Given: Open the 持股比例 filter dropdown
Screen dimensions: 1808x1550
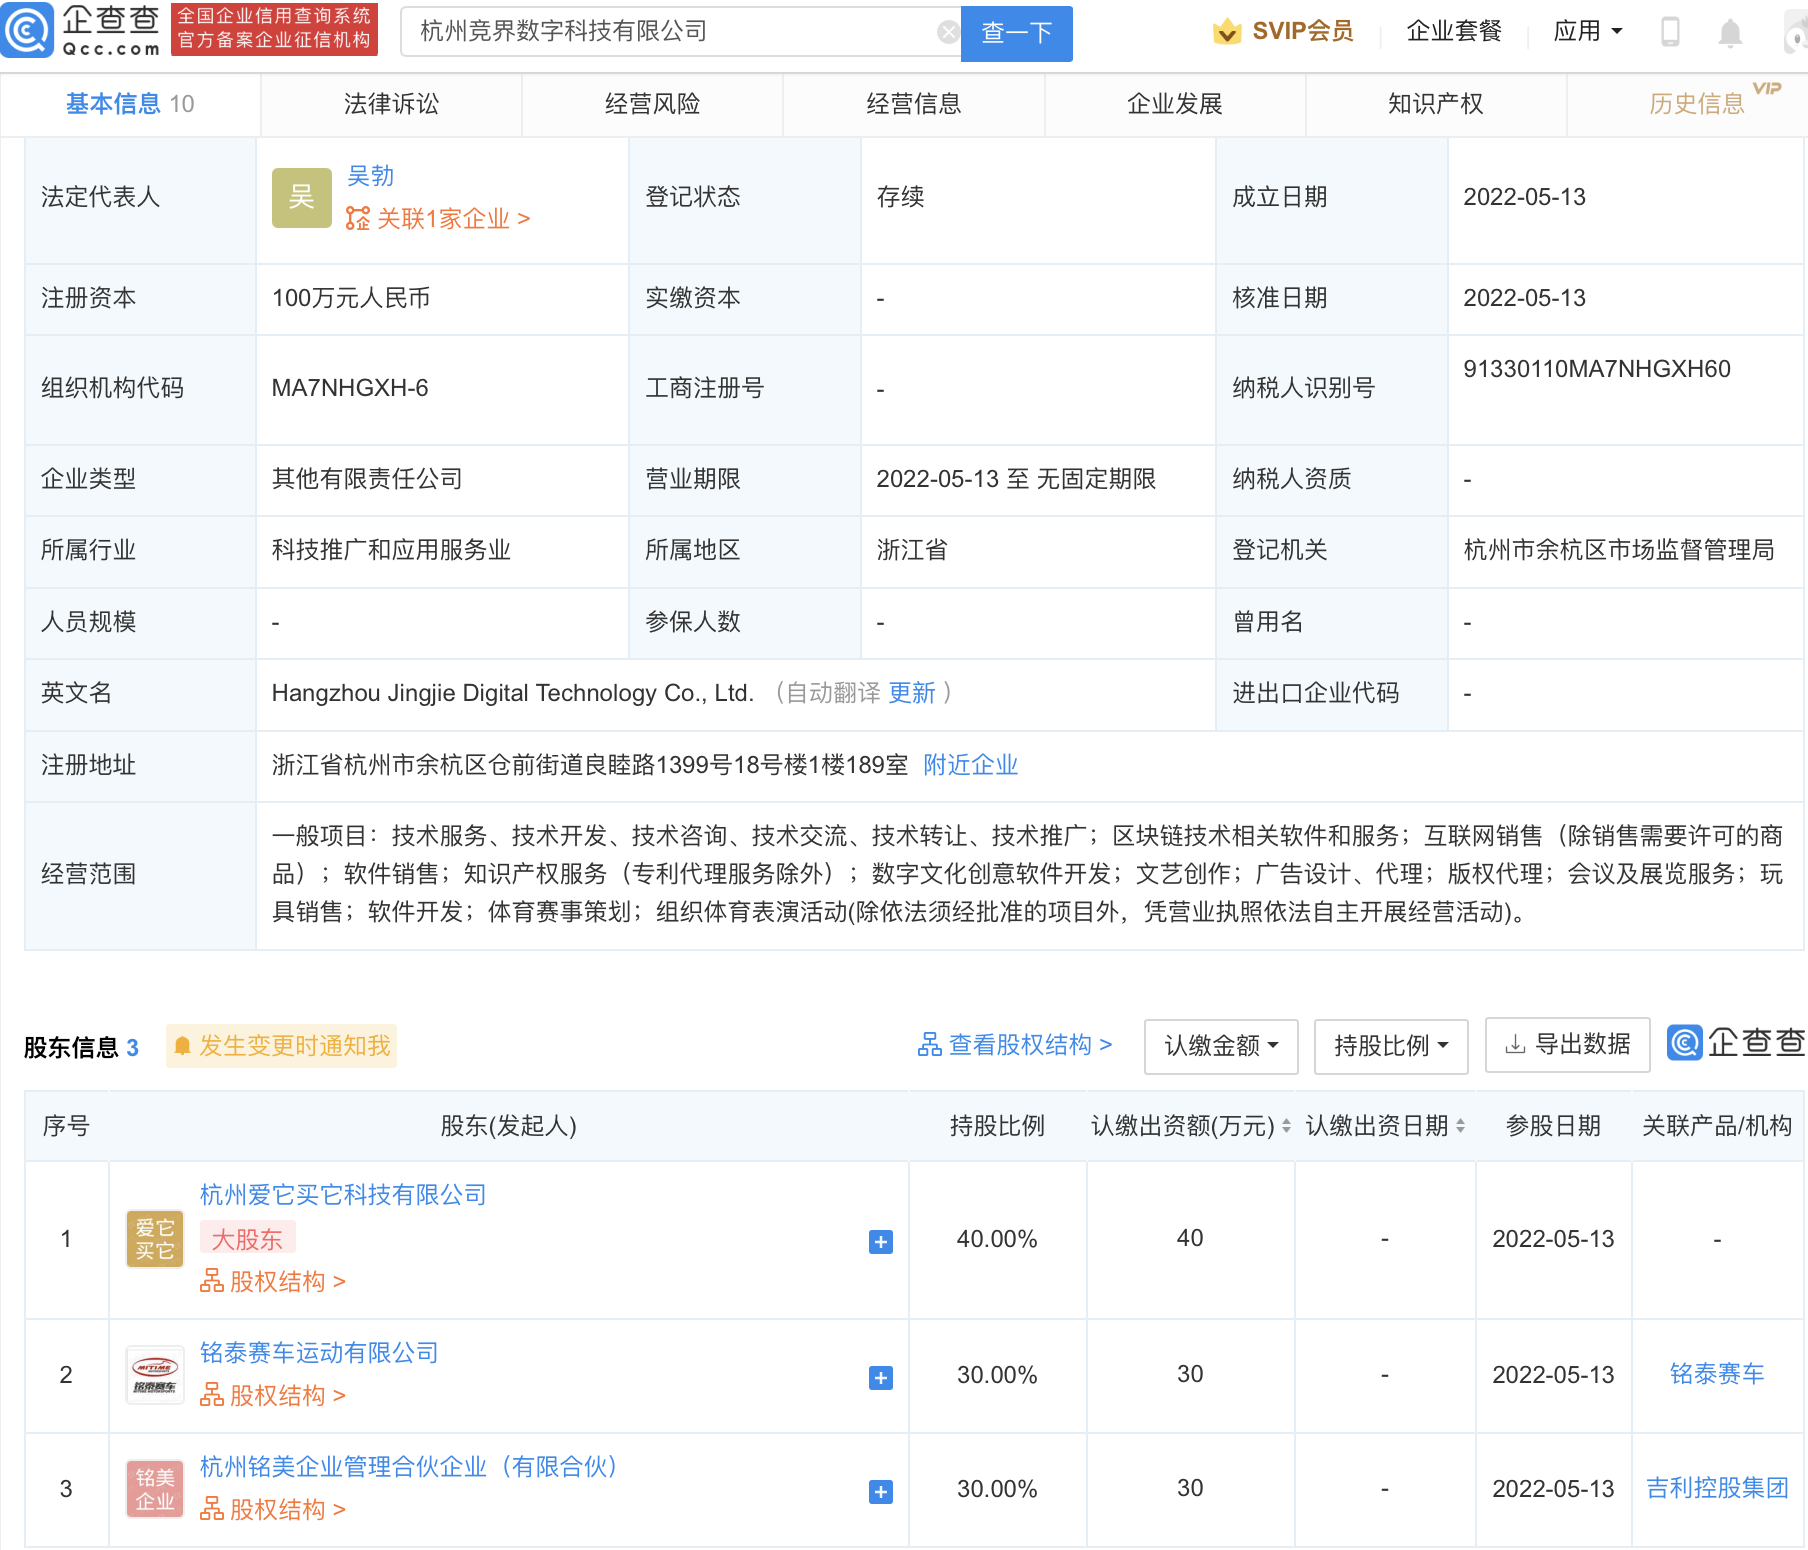Looking at the screenshot, I should (1390, 1046).
